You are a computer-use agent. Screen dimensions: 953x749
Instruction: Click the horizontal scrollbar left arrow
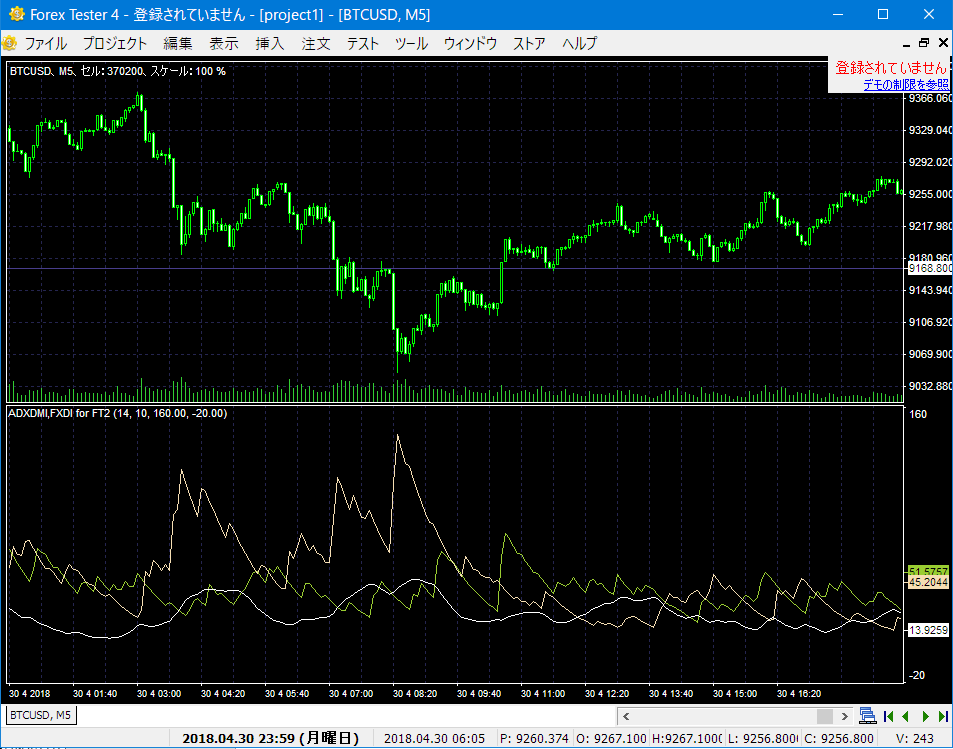point(626,716)
